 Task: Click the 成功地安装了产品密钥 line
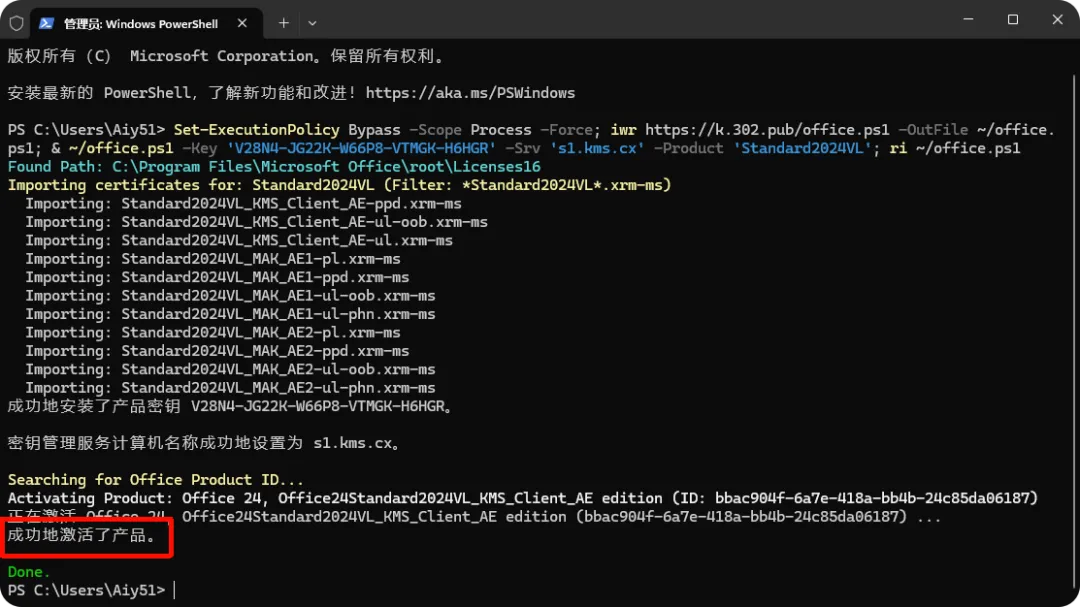[230, 407]
